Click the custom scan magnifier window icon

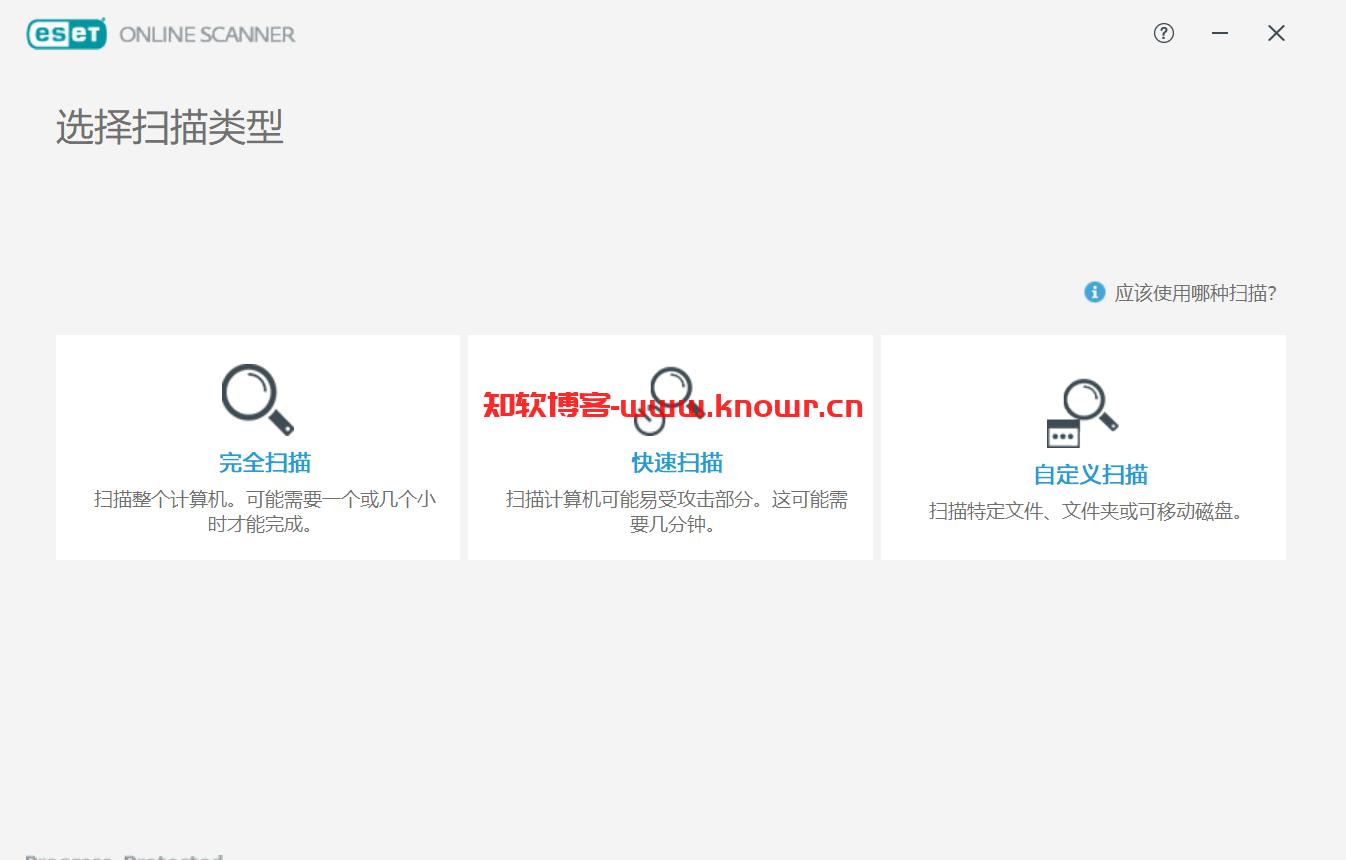tap(1082, 413)
